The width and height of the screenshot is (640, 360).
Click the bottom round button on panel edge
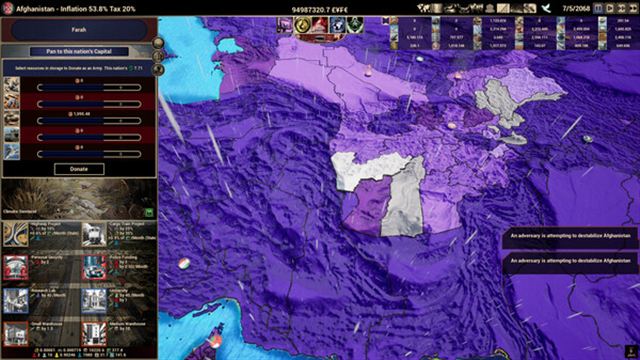point(158,69)
